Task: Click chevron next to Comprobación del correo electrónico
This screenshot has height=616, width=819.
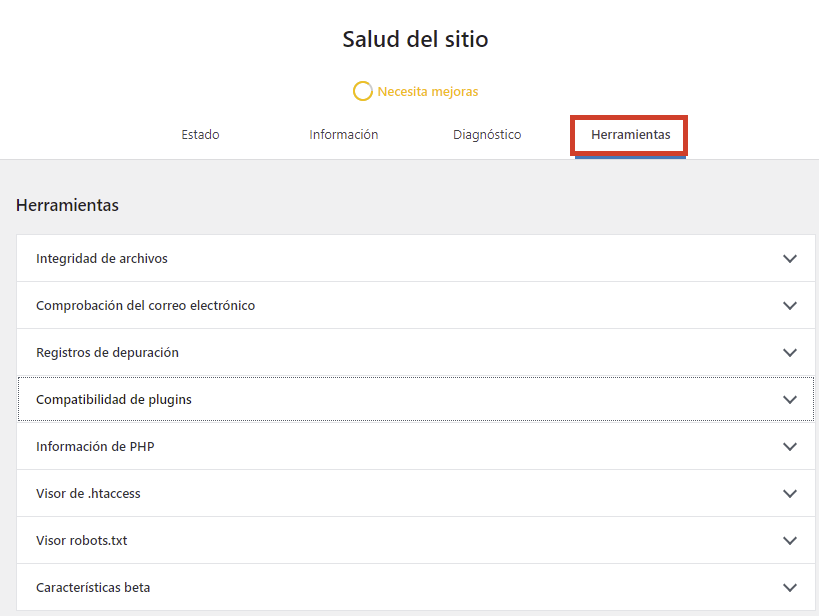Action: [790, 306]
